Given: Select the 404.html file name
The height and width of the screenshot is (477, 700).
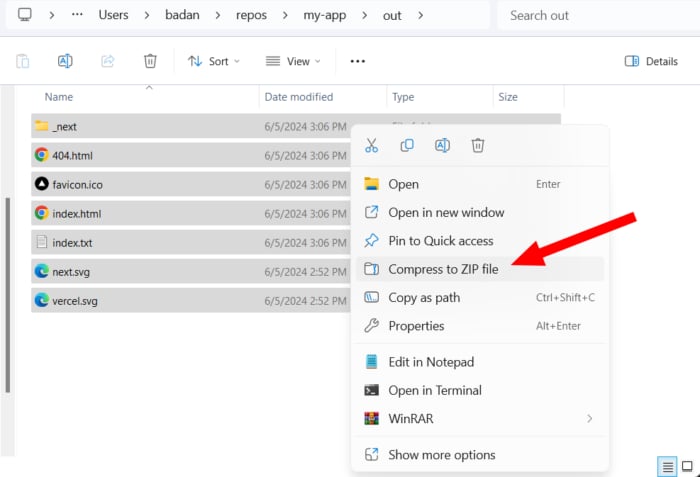Looking at the screenshot, I should tap(72, 155).
